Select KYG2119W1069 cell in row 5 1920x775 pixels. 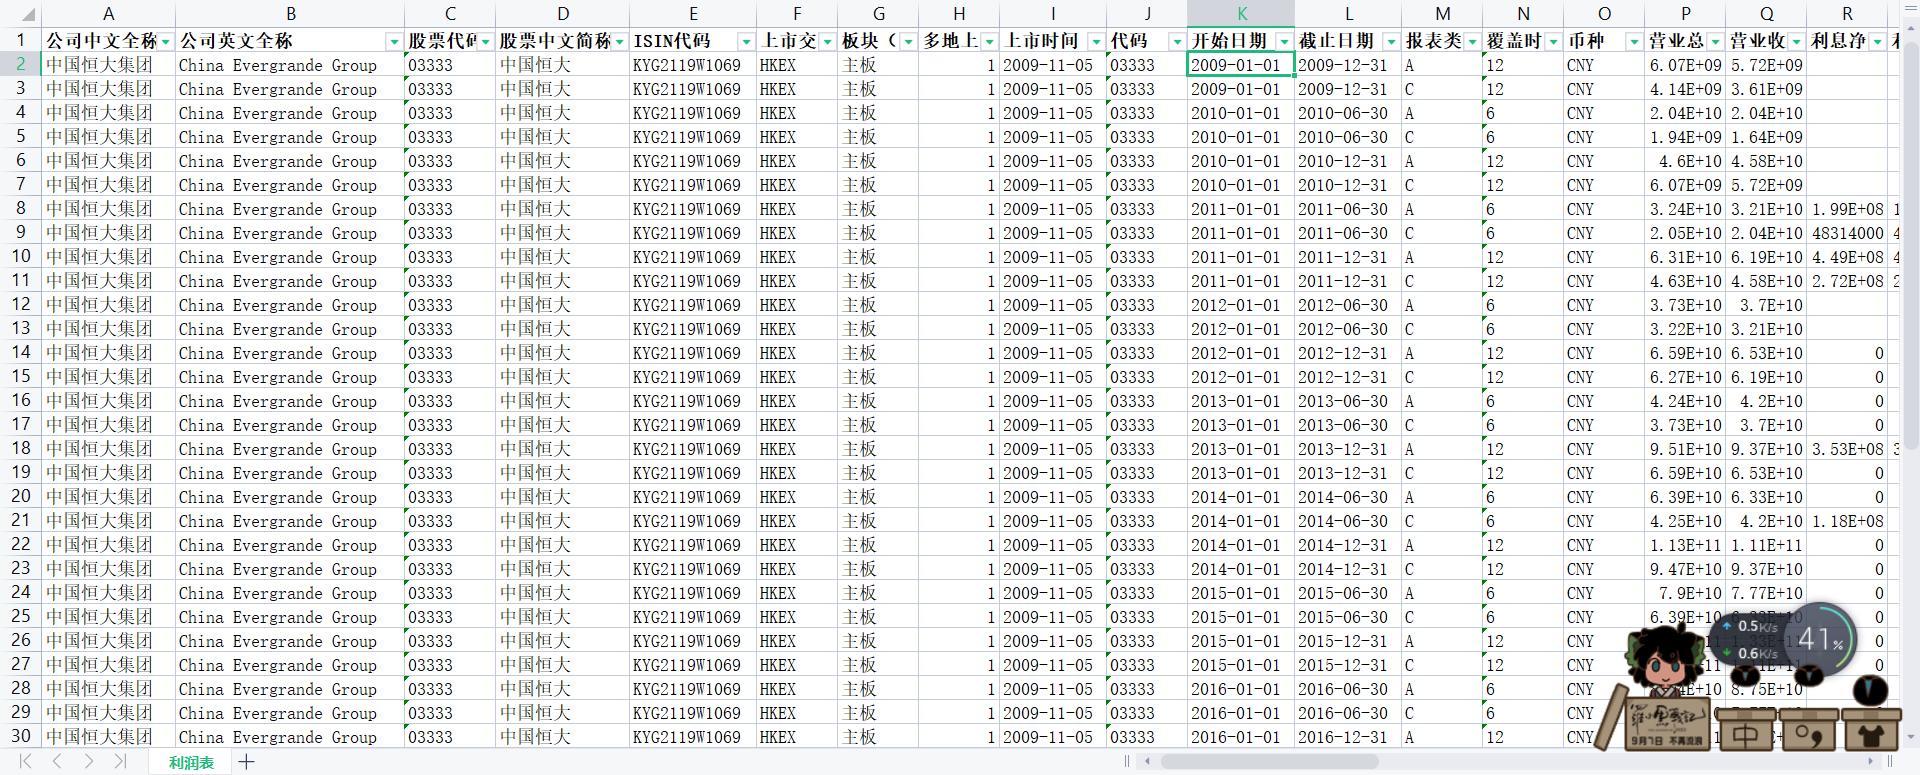tap(693, 137)
